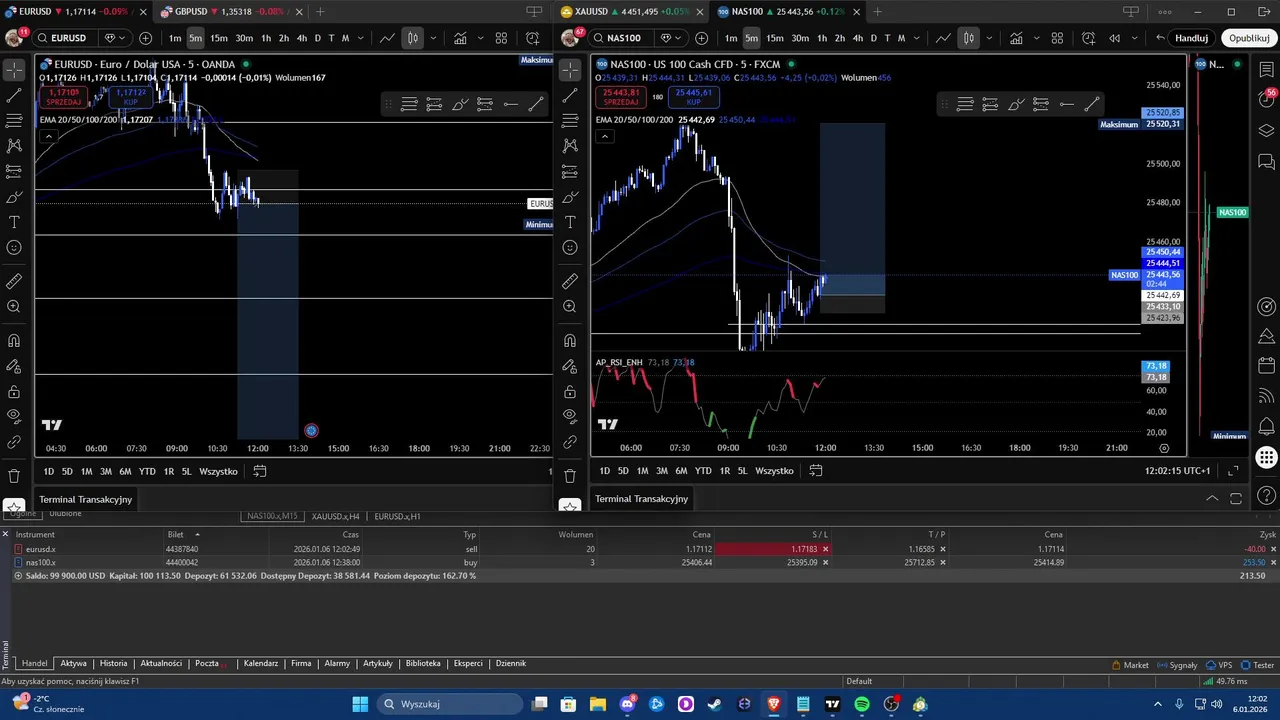Select trend line tool in EURUSD window sidebar
1280x720 pixels.
tap(14, 96)
